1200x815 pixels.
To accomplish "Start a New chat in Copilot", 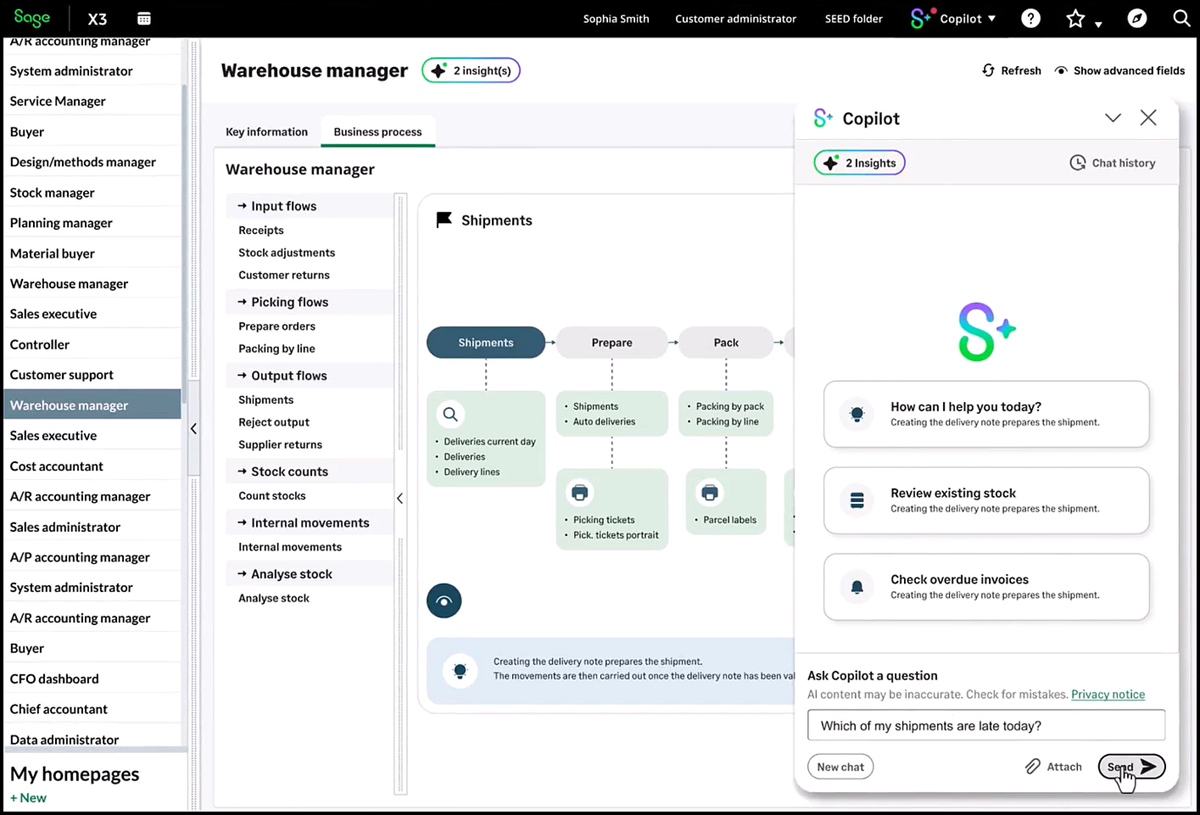I will point(840,766).
